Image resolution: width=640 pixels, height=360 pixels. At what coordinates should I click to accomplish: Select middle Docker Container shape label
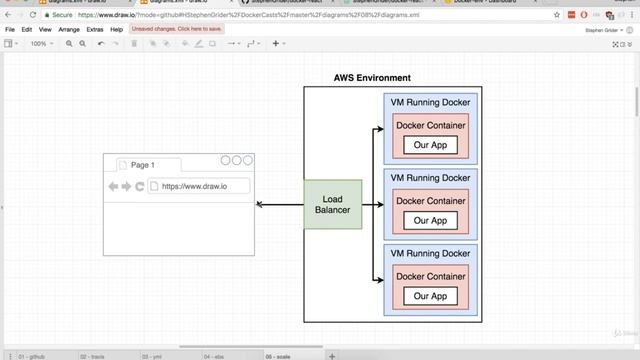click(431, 201)
